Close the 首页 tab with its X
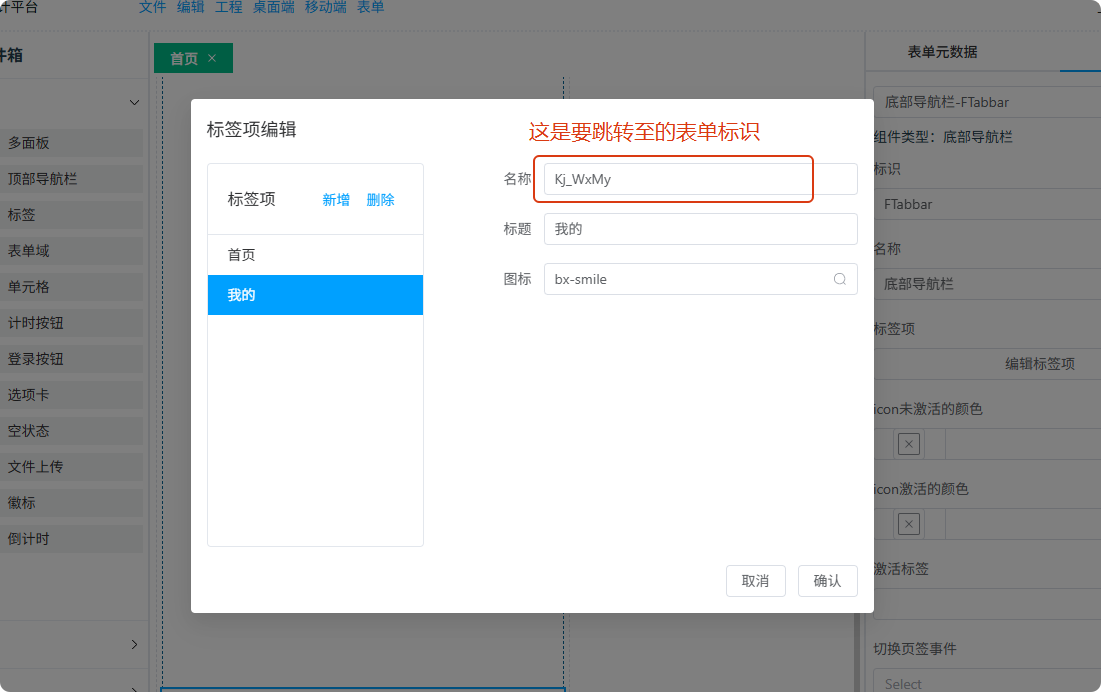 coord(212,59)
